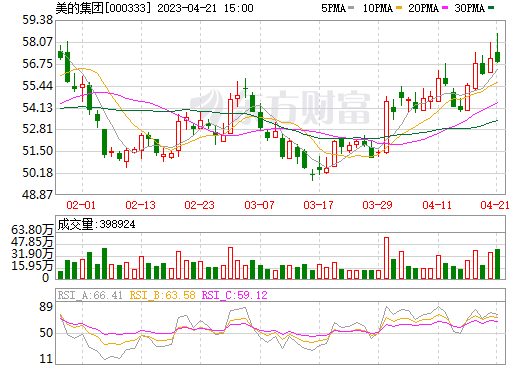Click the timestamp 2023-04-21 15:00
This screenshot has width=520, height=365.
pos(205,8)
